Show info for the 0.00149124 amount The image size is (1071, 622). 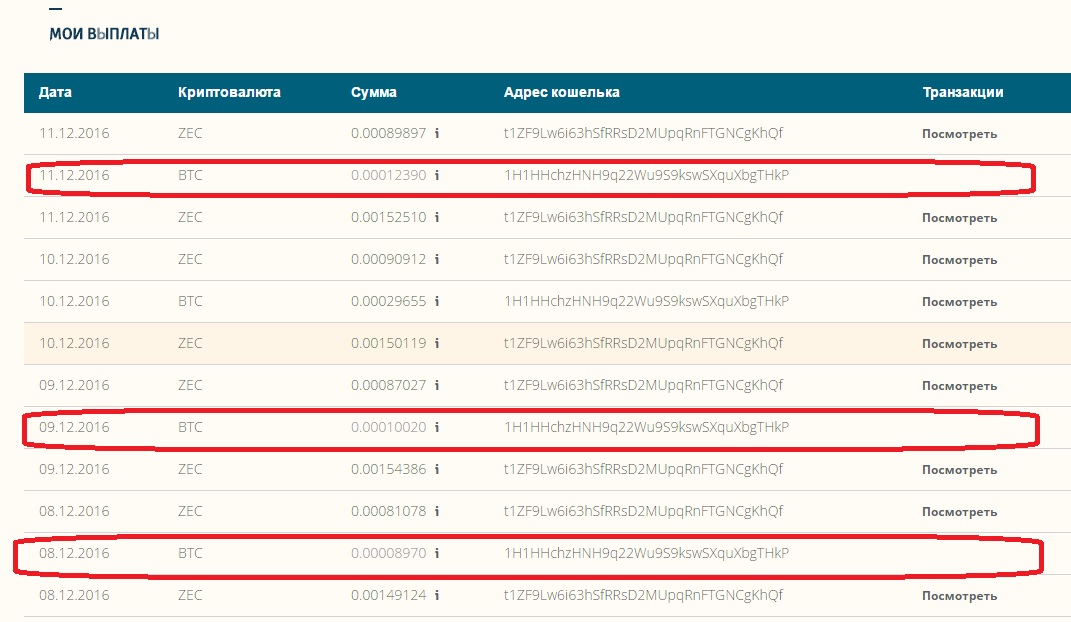tap(437, 595)
